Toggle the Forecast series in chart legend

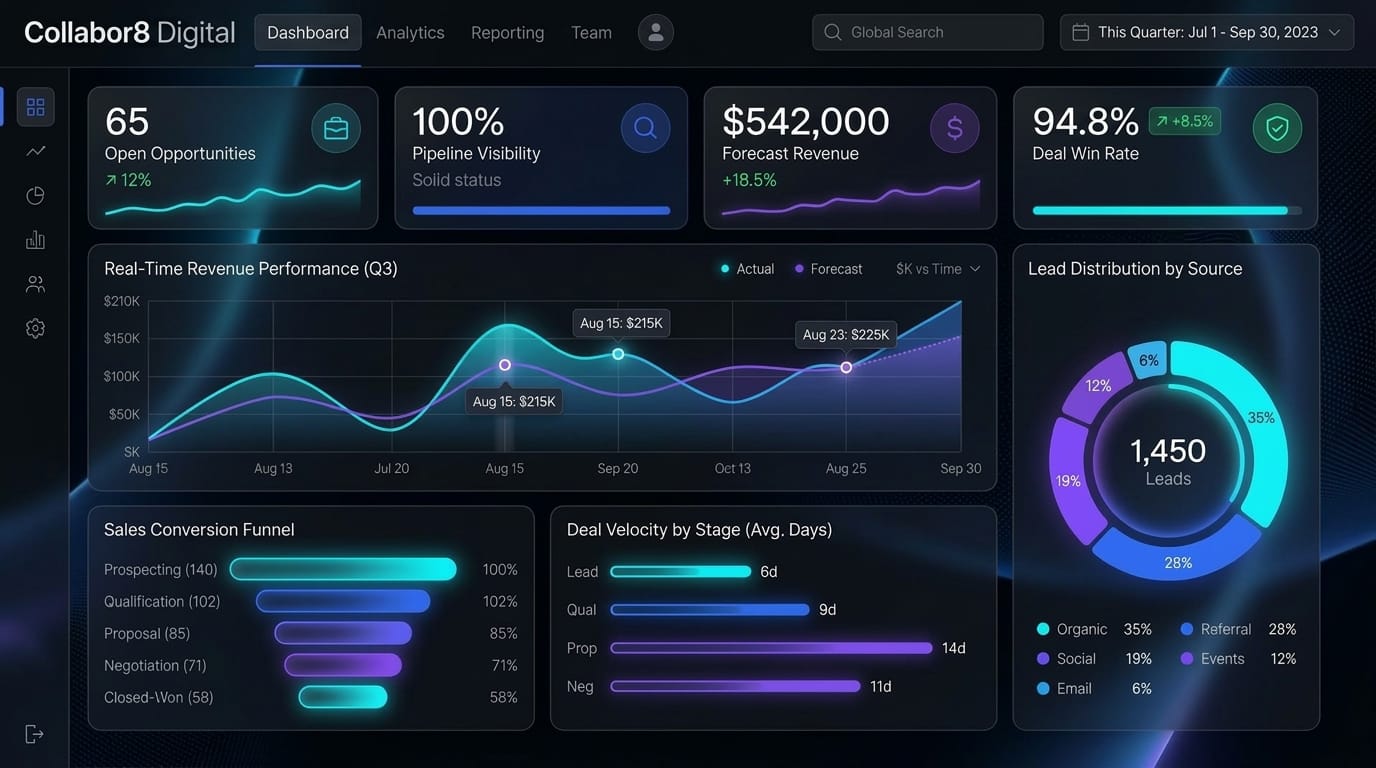(828, 269)
